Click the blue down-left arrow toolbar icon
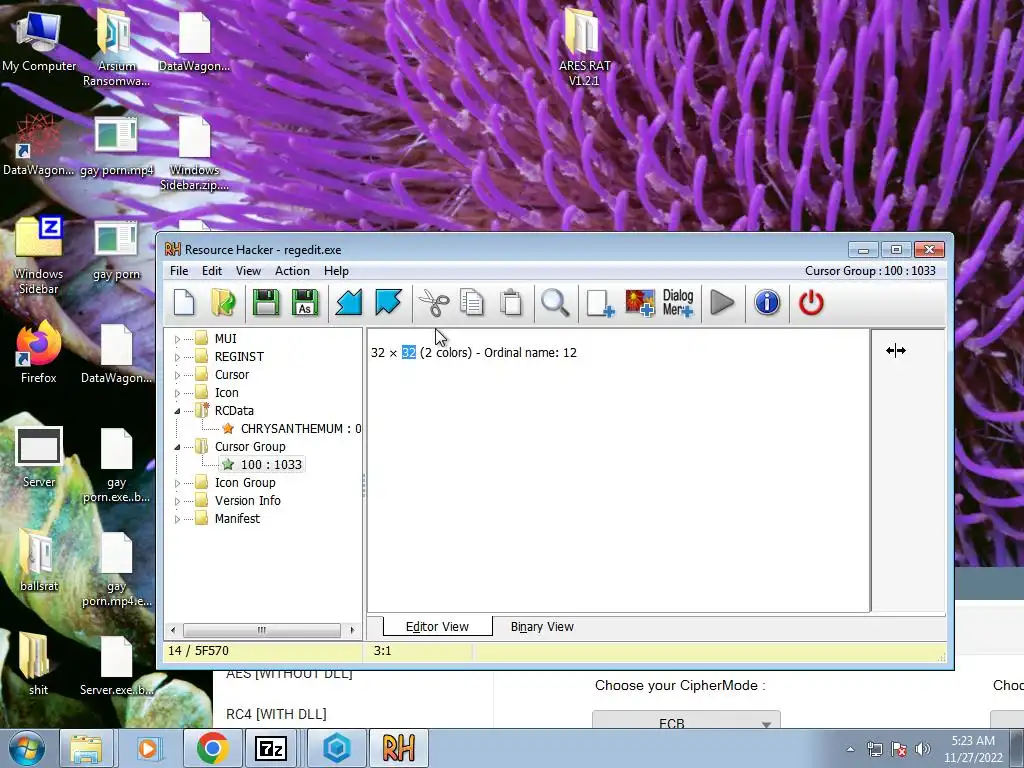The image size is (1024, 768). (349, 303)
